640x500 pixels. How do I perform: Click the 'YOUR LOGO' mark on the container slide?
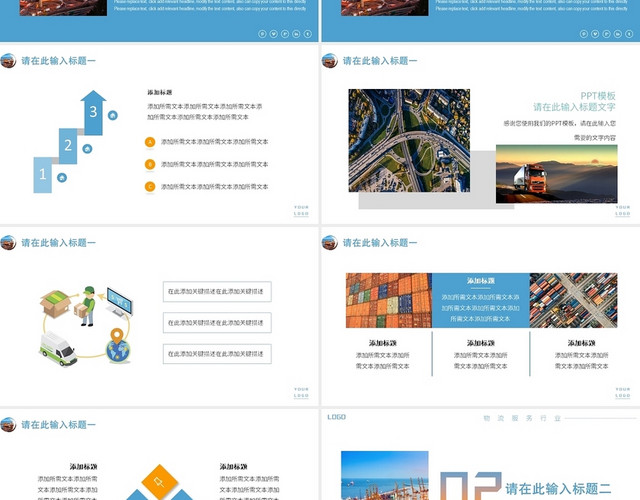click(623, 393)
